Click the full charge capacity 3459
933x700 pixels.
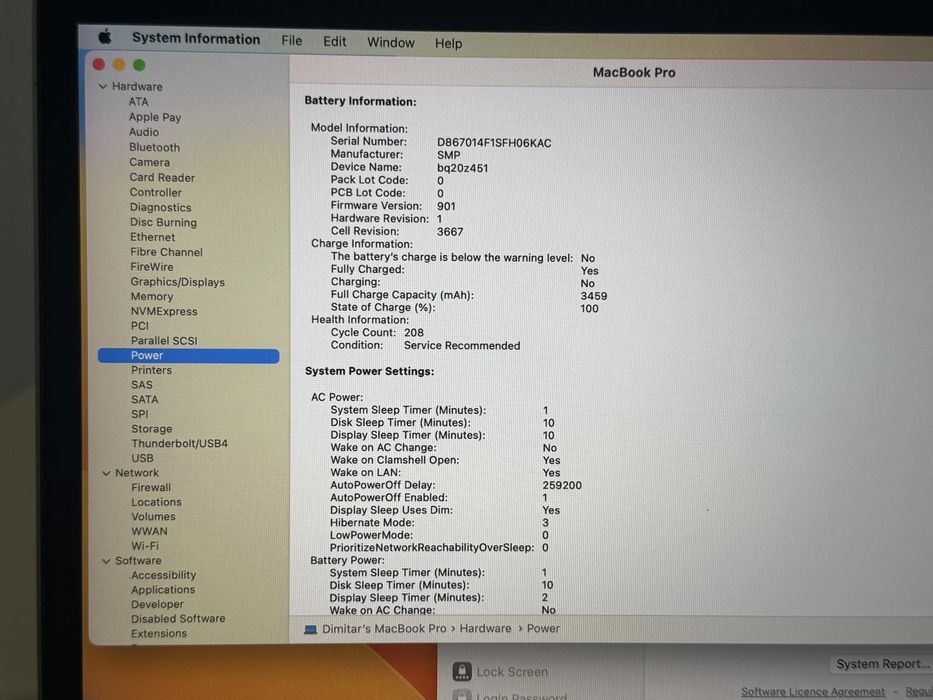click(x=594, y=296)
